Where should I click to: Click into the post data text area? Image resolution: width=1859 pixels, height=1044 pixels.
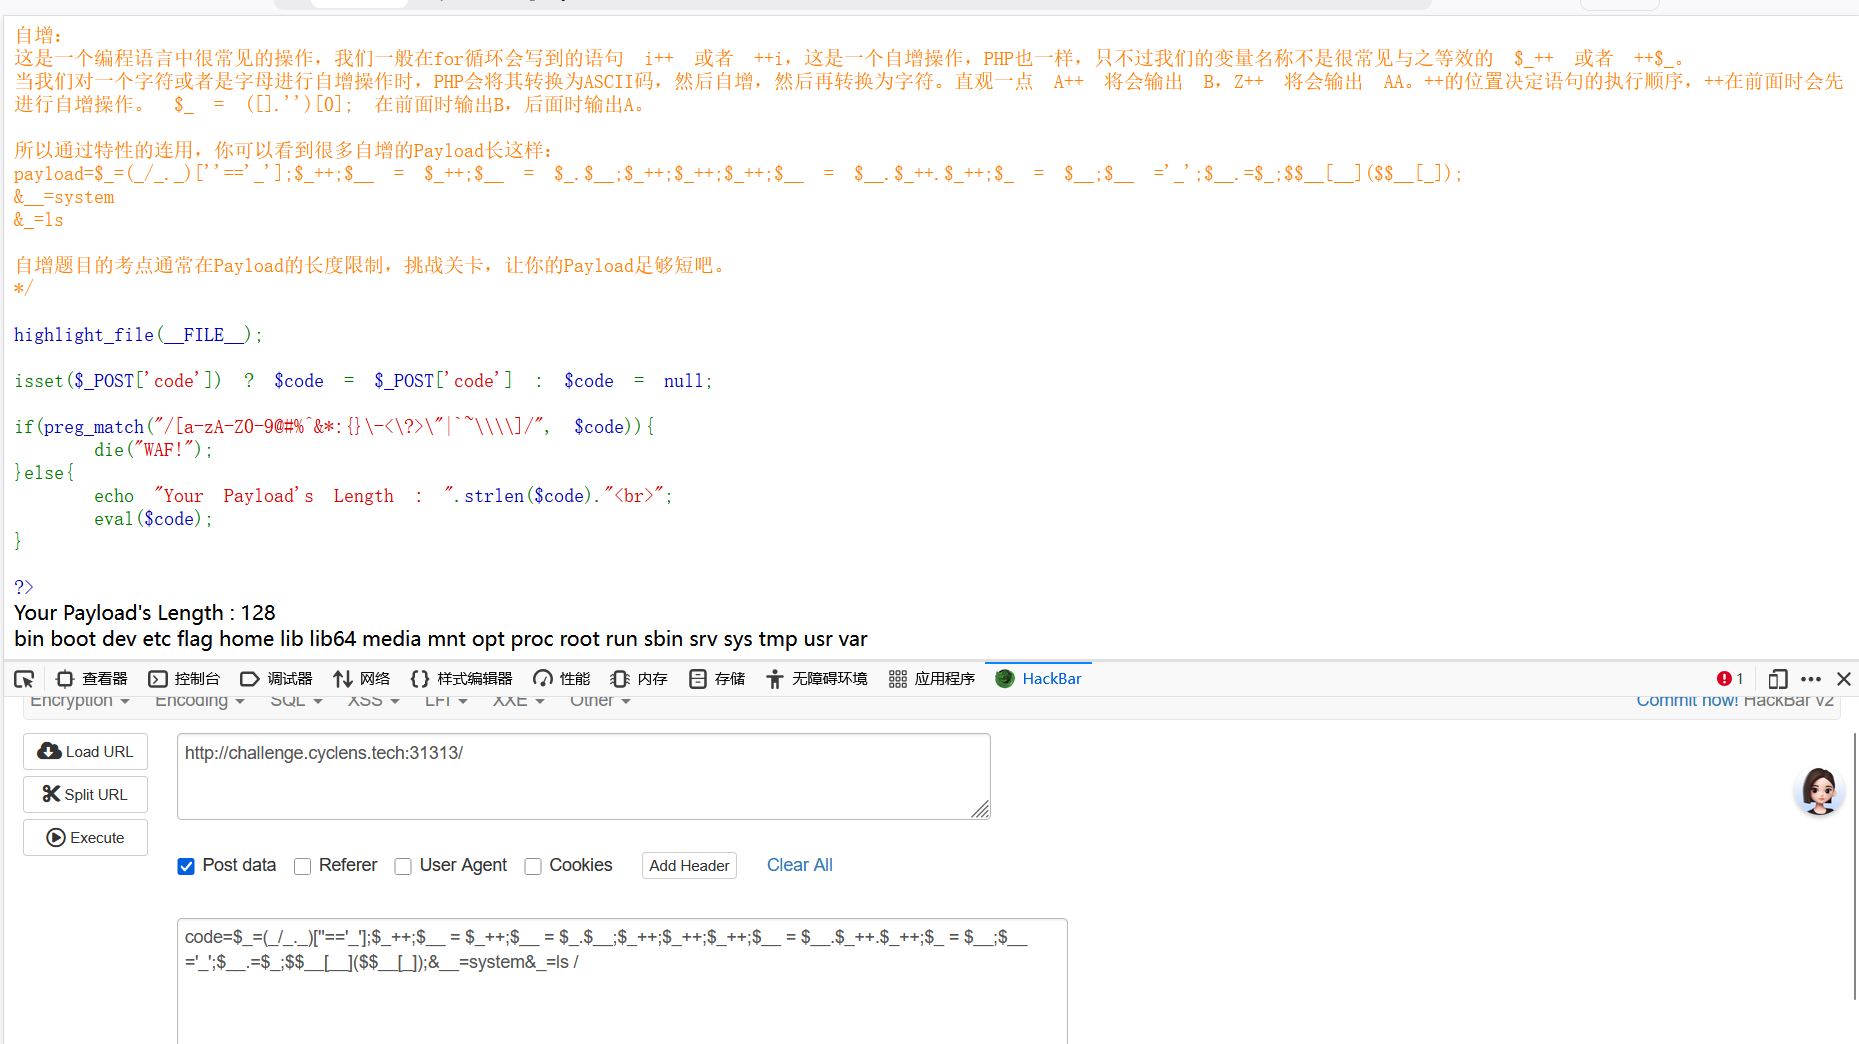coord(622,981)
